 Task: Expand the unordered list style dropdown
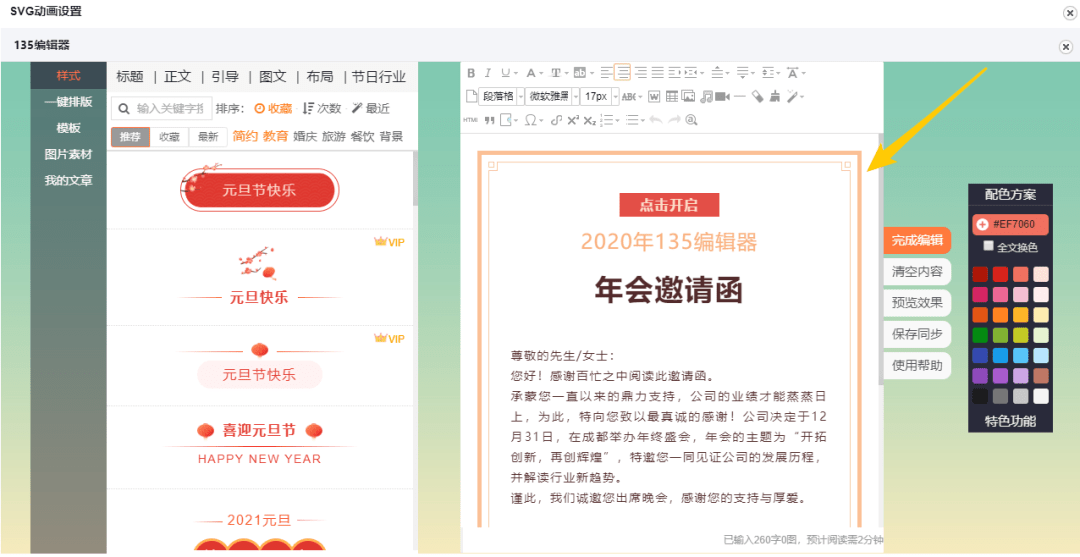[x=643, y=120]
